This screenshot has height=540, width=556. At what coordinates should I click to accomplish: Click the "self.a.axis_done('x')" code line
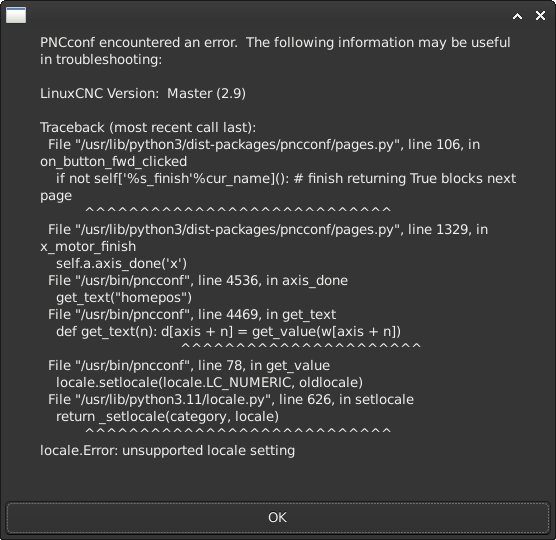point(121,263)
